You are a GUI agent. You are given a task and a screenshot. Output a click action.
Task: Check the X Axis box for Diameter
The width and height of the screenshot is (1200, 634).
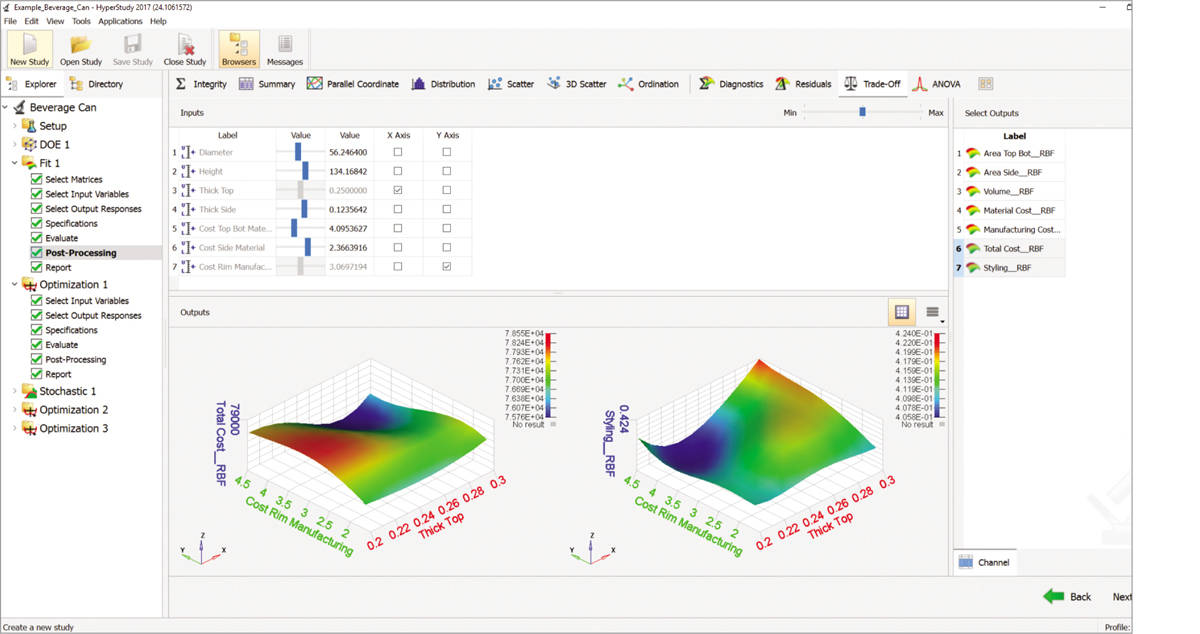(x=398, y=152)
